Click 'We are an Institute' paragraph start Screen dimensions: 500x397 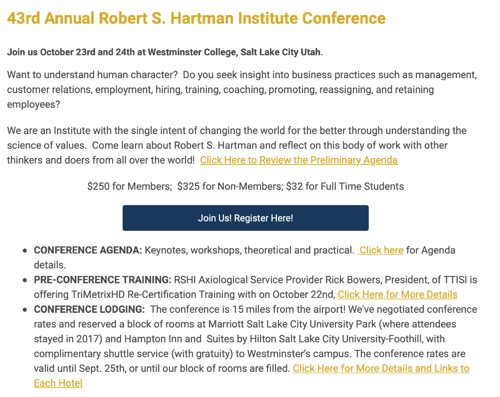click(x=48, y=130)
